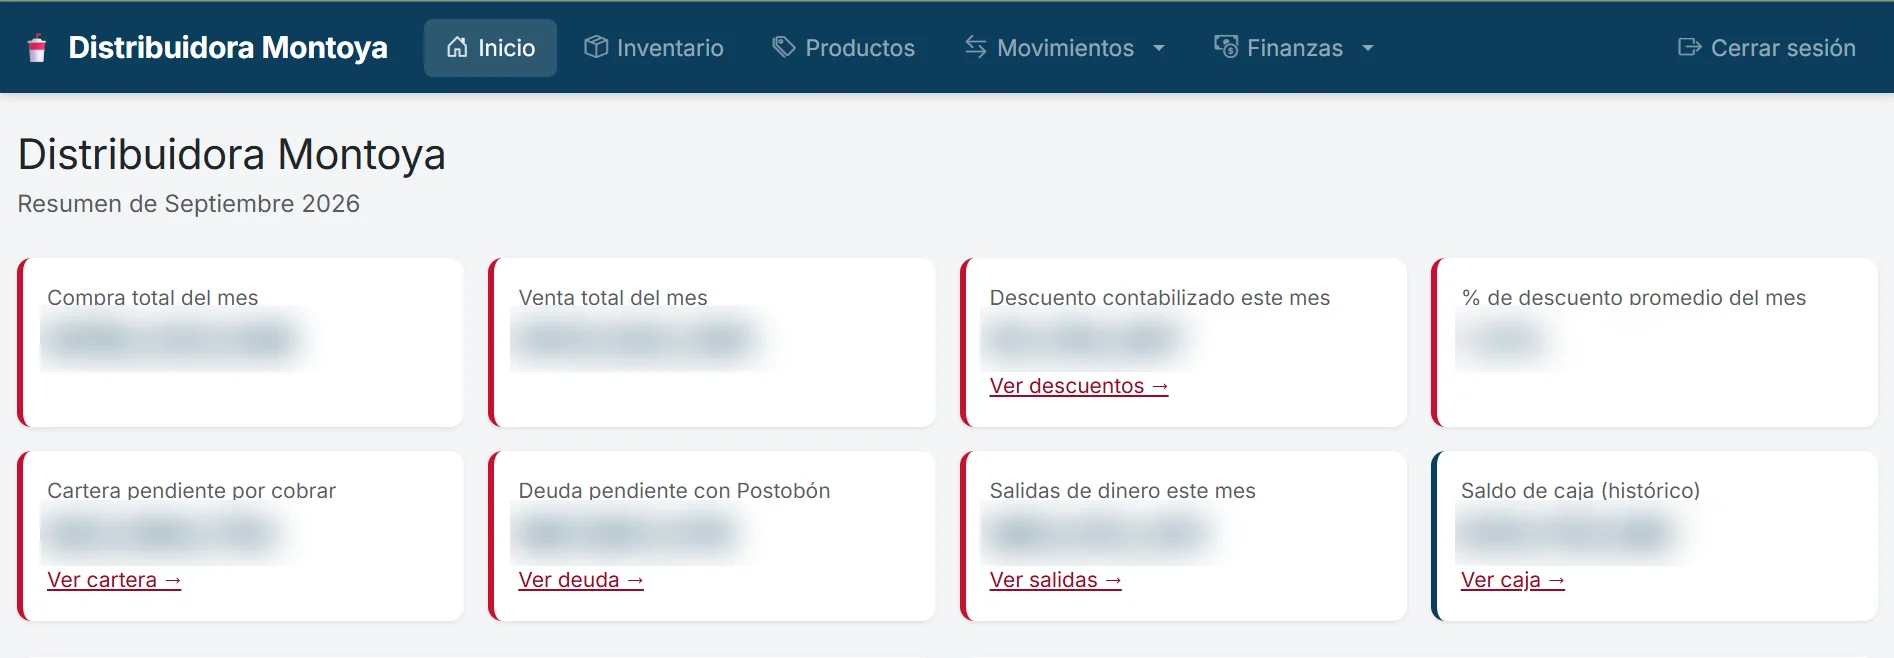Viewport: 1894px width, 658px height.
Task: Open the Movimientos menu
Action: point(1065,48)
